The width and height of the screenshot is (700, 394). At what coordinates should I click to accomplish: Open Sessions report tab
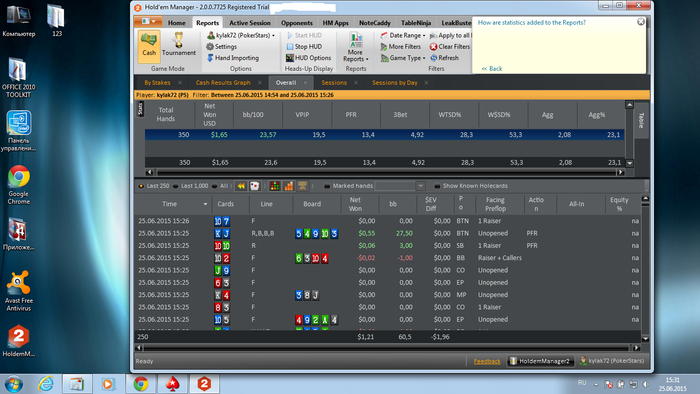click(334, 83)
